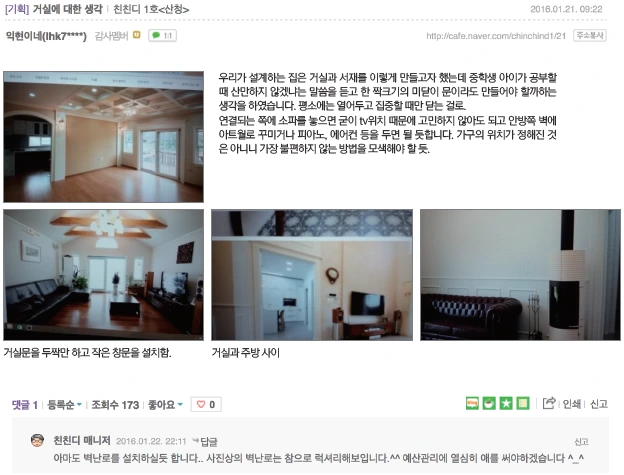Share post via green blog icon
This screenshot has height=475, width=624.
[472, 403]
